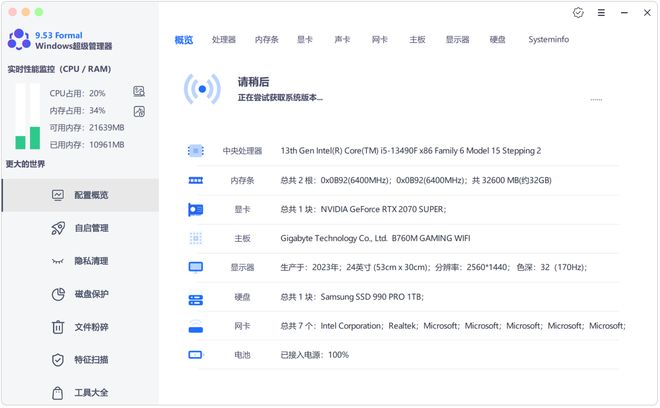
Task: Click the signal broadcast icon near 请稍后
Action: pos(202,89)
